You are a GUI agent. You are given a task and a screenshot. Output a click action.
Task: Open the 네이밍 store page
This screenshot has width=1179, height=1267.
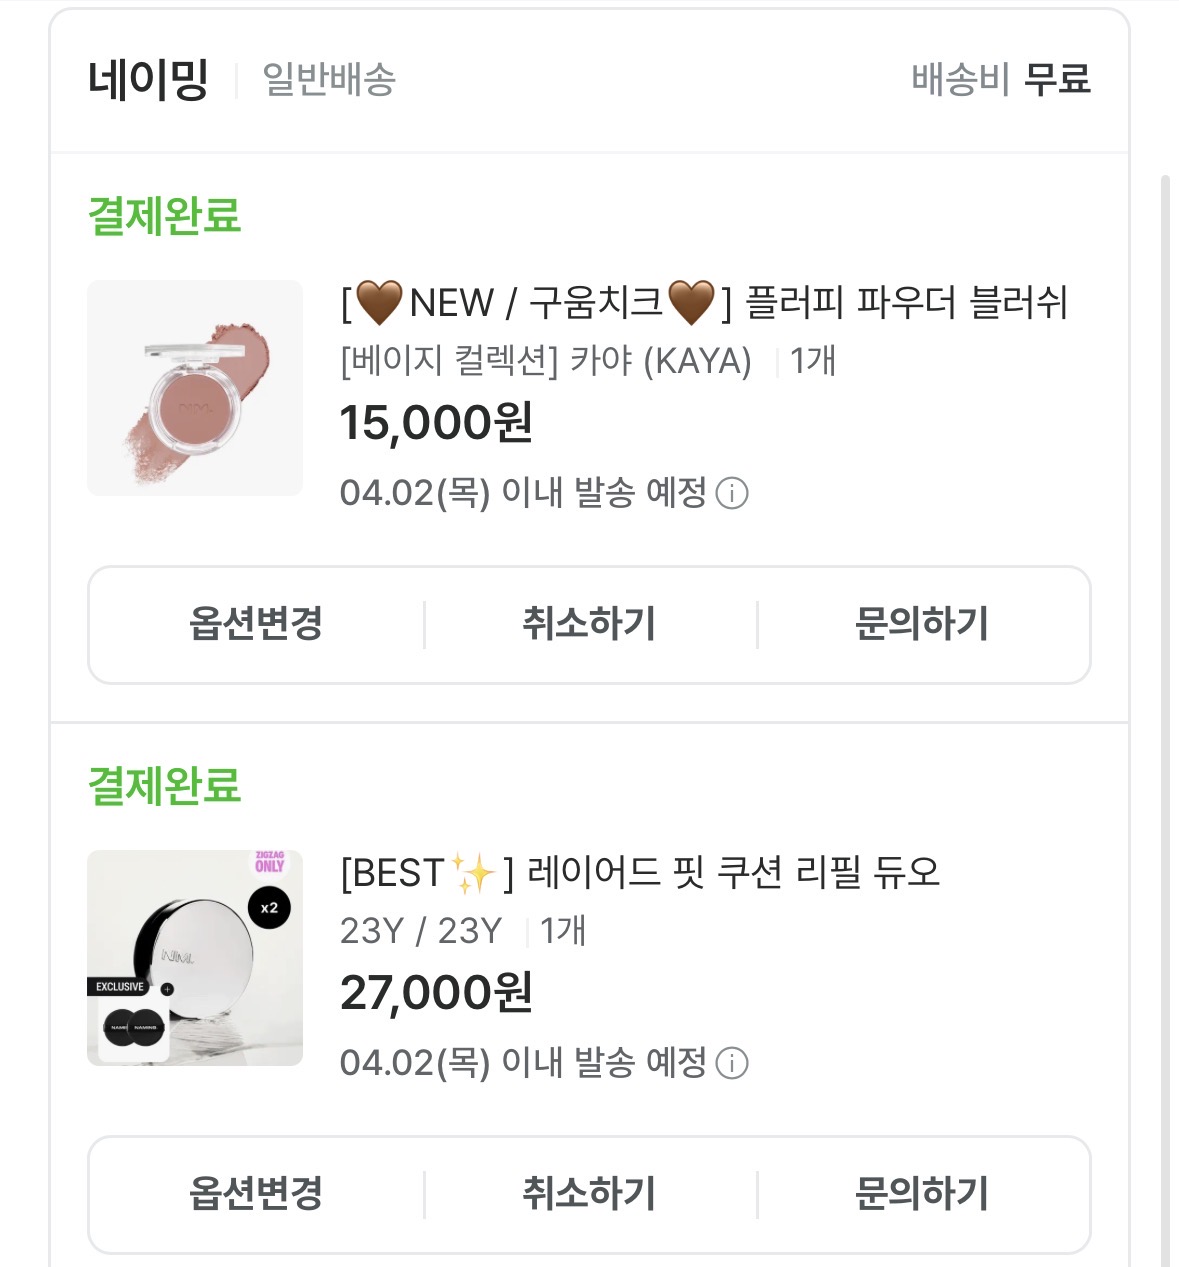pos(148,80)
